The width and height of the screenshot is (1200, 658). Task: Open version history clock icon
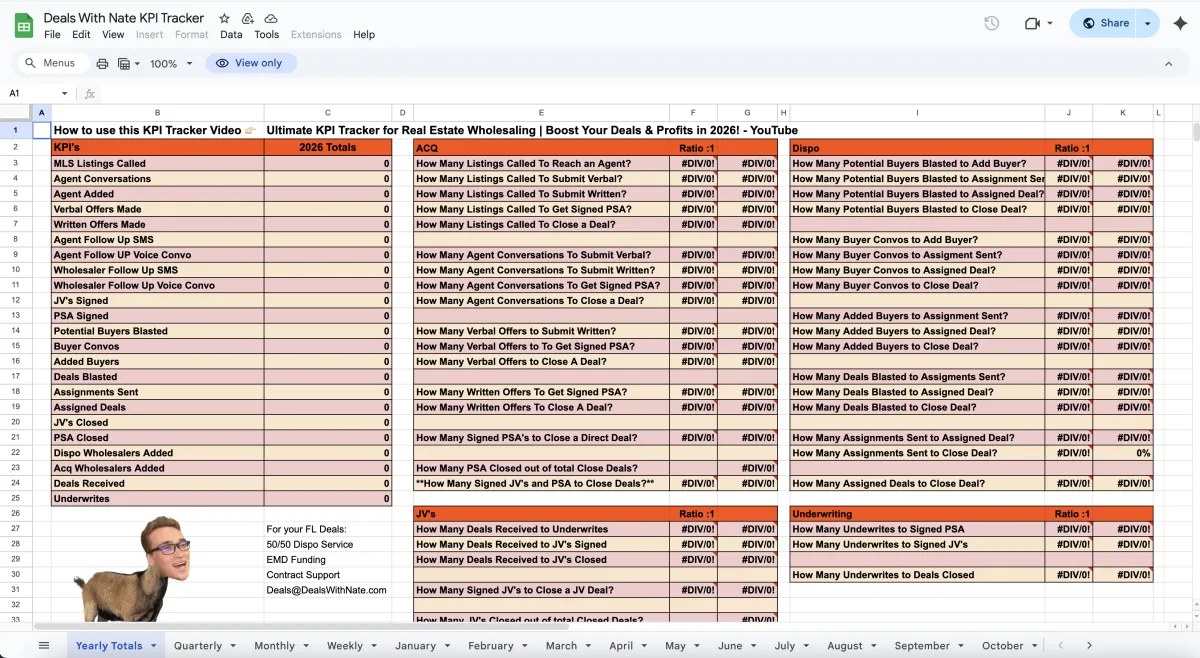point(991,23)
